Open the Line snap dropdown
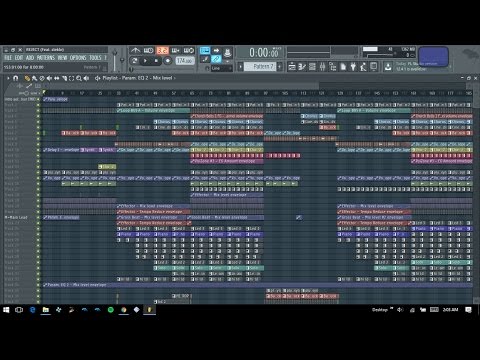The image size is (480, 360). click(x=221, y=68)
